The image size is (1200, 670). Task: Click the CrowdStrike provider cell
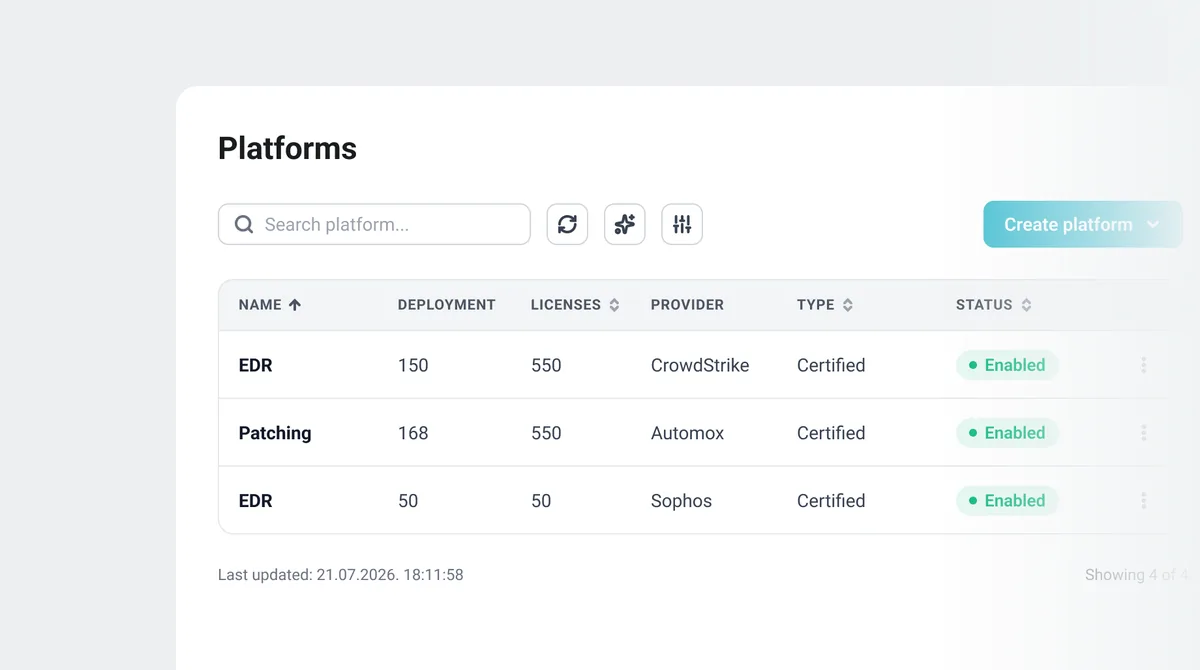[x=700, y=365]
